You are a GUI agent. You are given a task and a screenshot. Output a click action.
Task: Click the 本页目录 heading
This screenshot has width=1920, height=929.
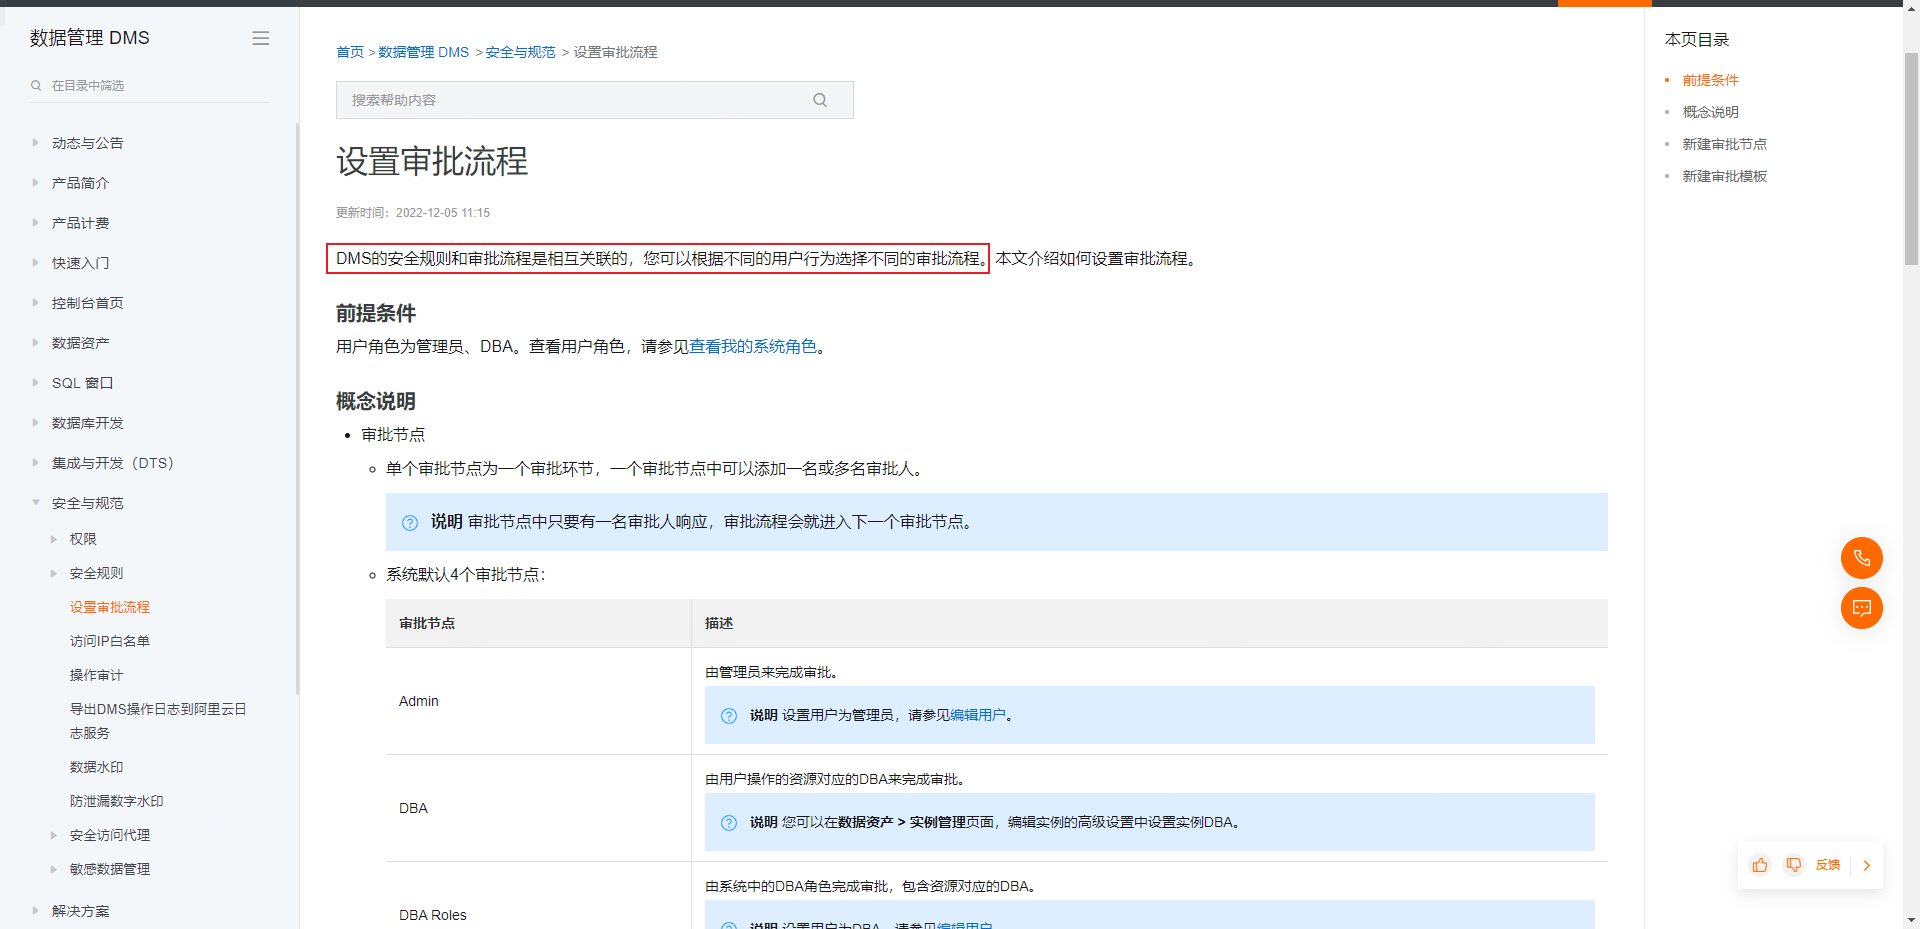click(1697, 39)
